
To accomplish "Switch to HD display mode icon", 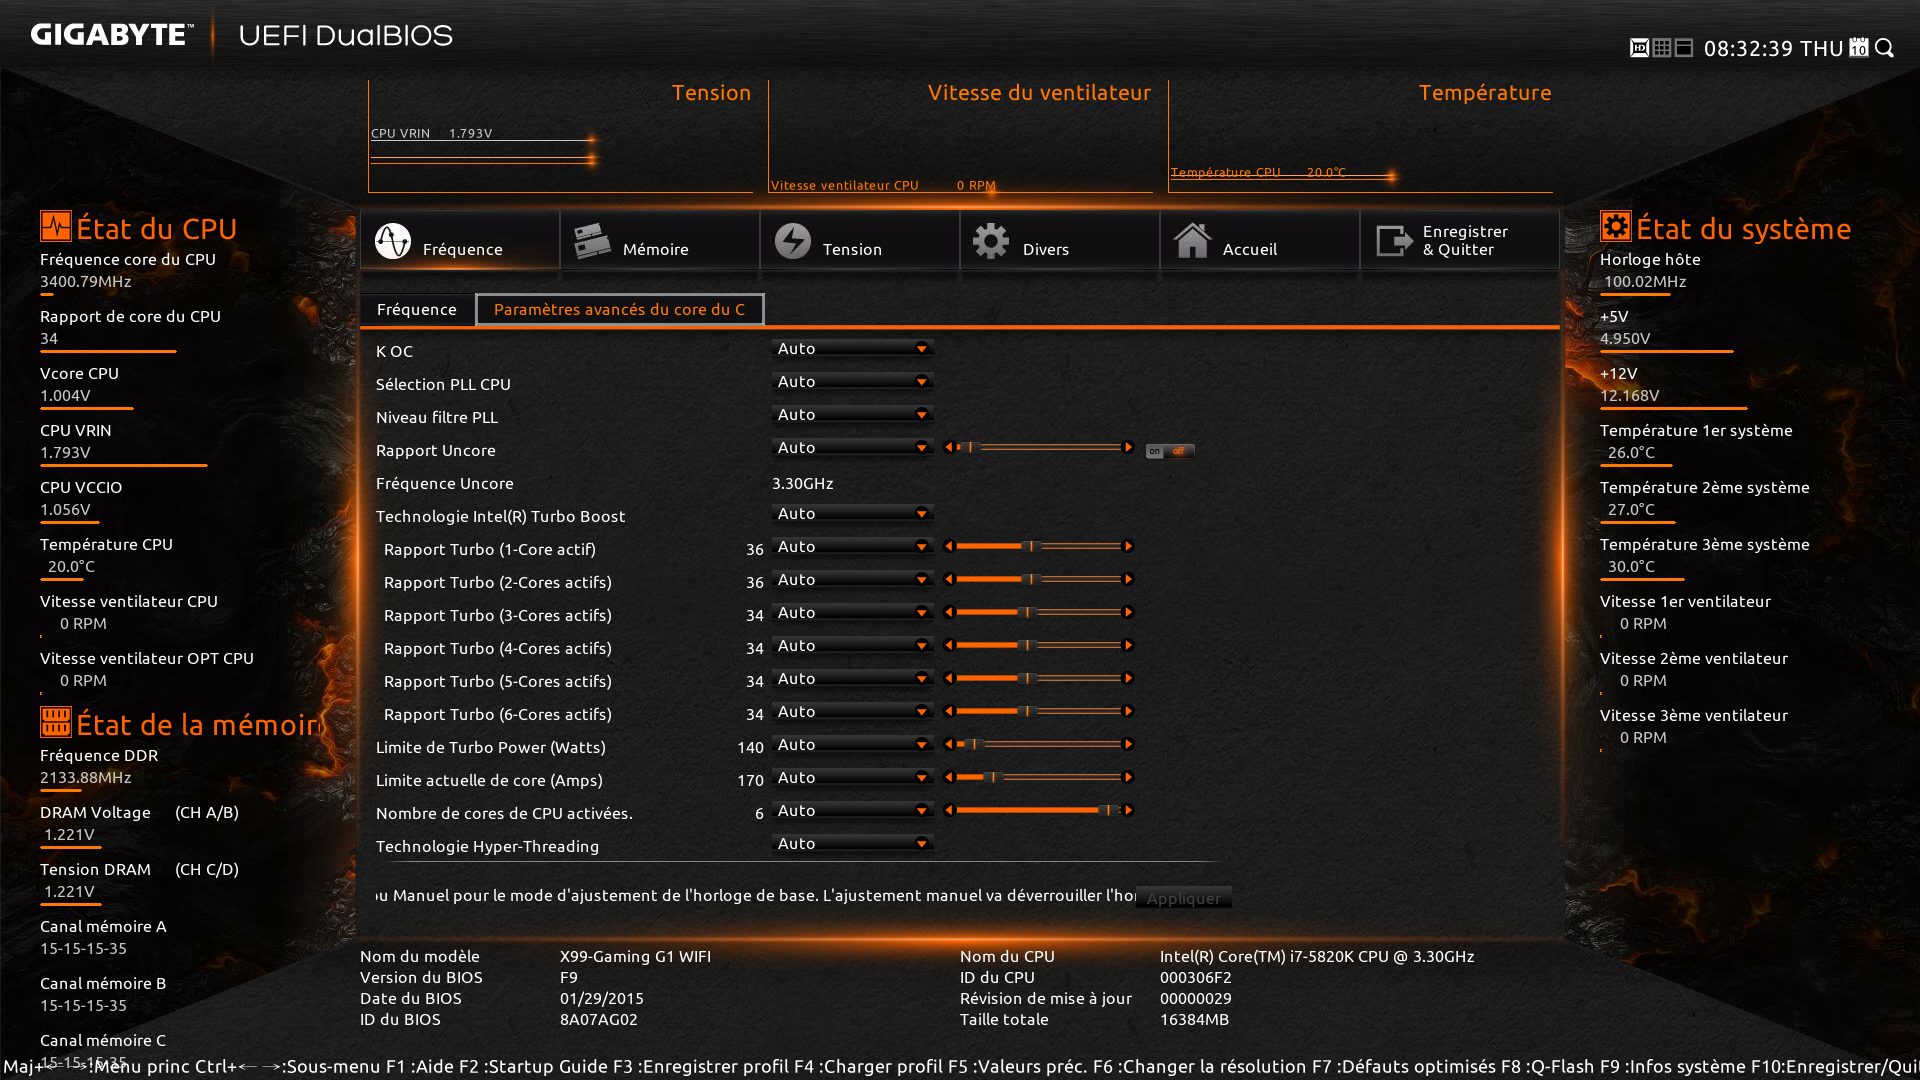I will [1639, 48].
